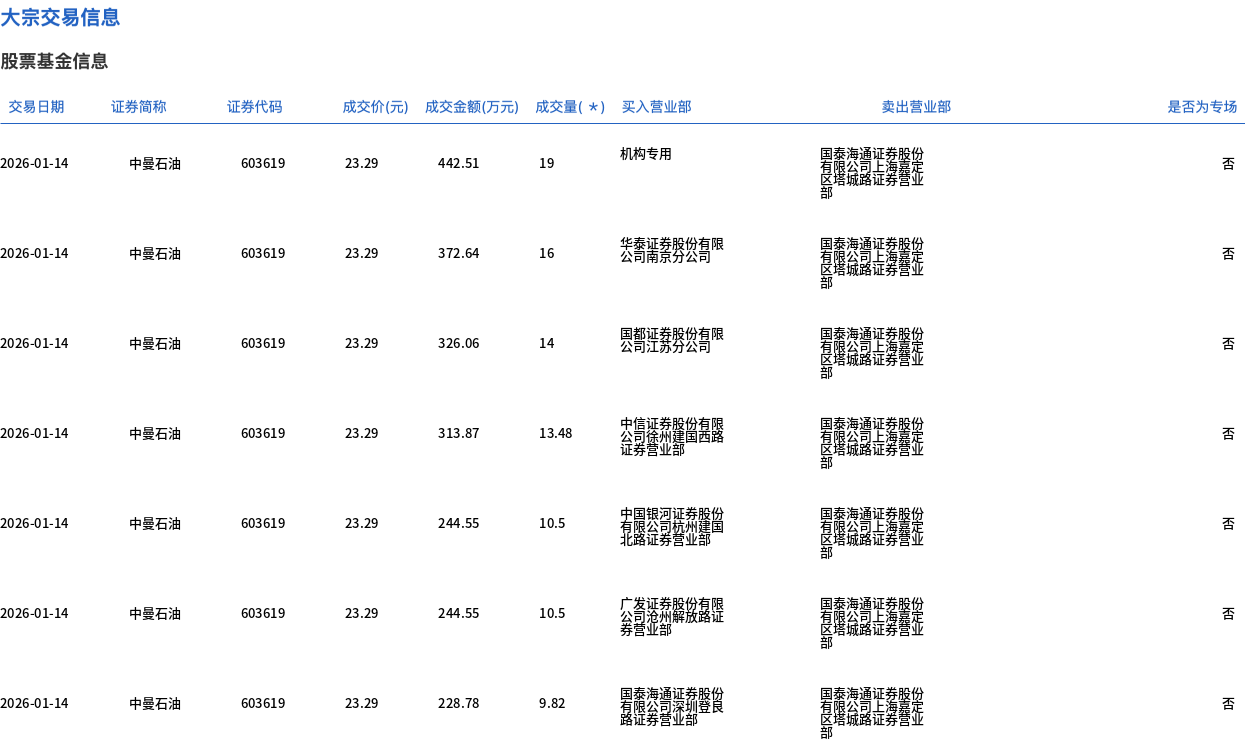Click seller branch in the 442.51 row
1245x754 pixels.
[x=872, y=174]
